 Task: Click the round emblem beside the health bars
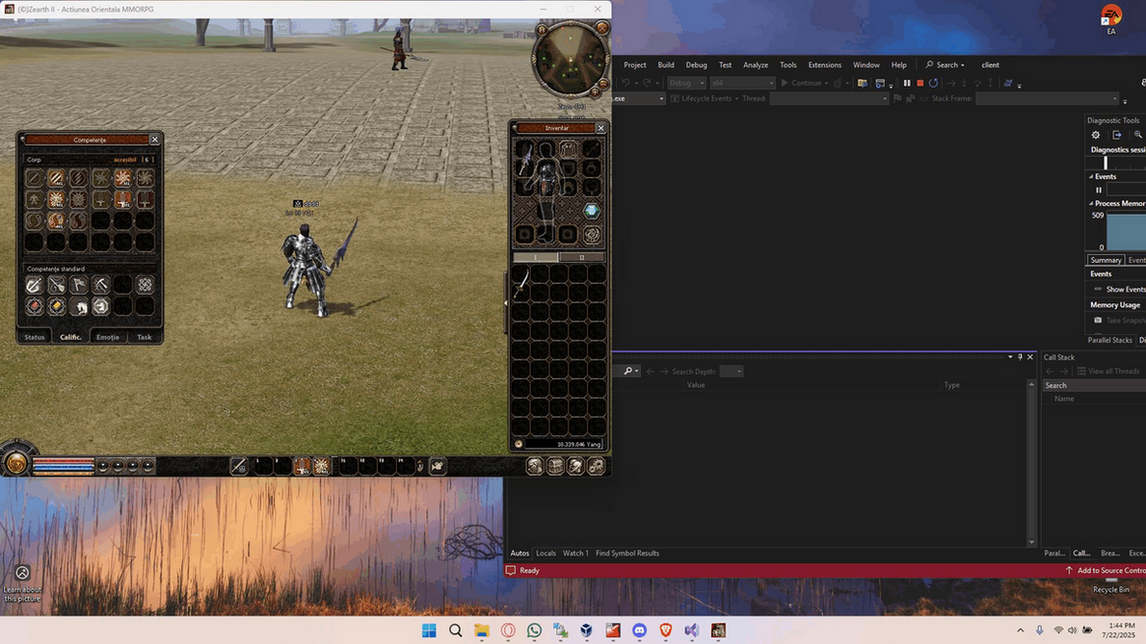(x=16, y=462)
